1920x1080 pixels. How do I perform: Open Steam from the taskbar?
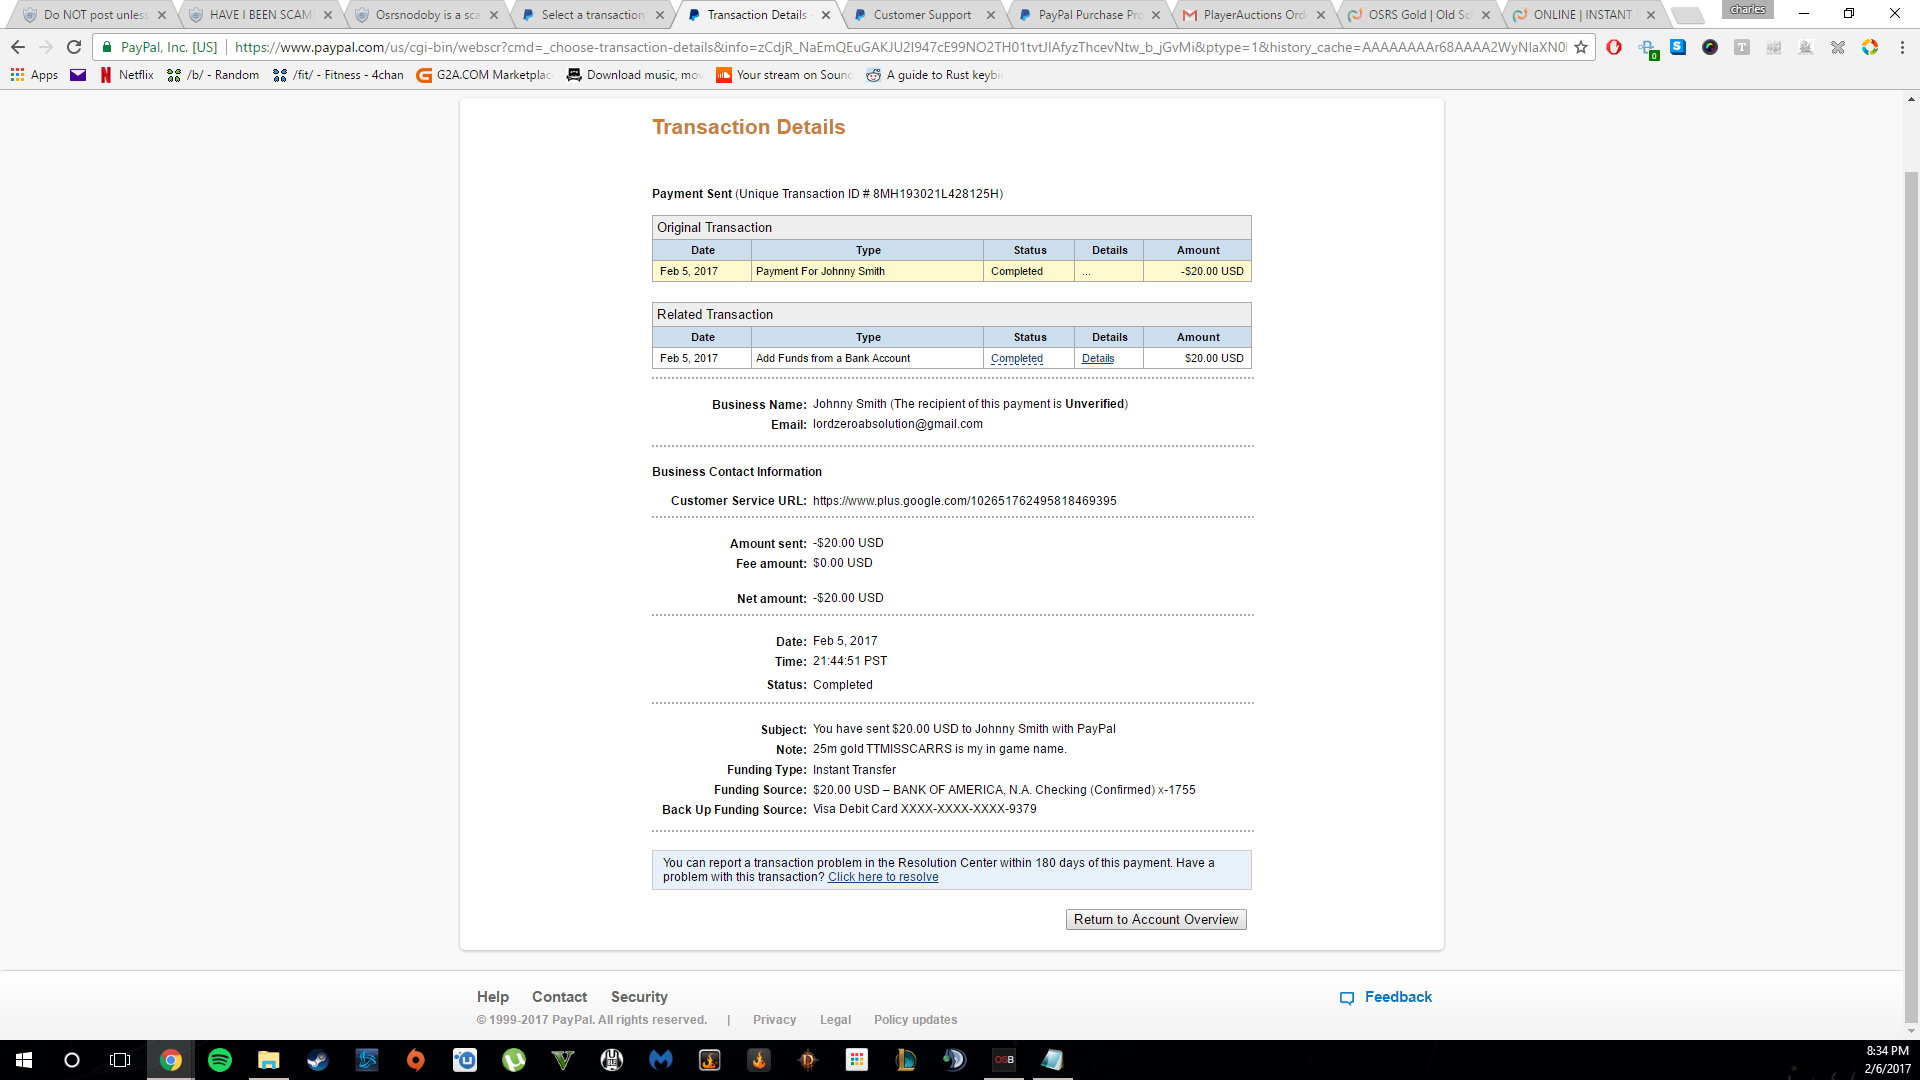click(x=318, y=1060)
